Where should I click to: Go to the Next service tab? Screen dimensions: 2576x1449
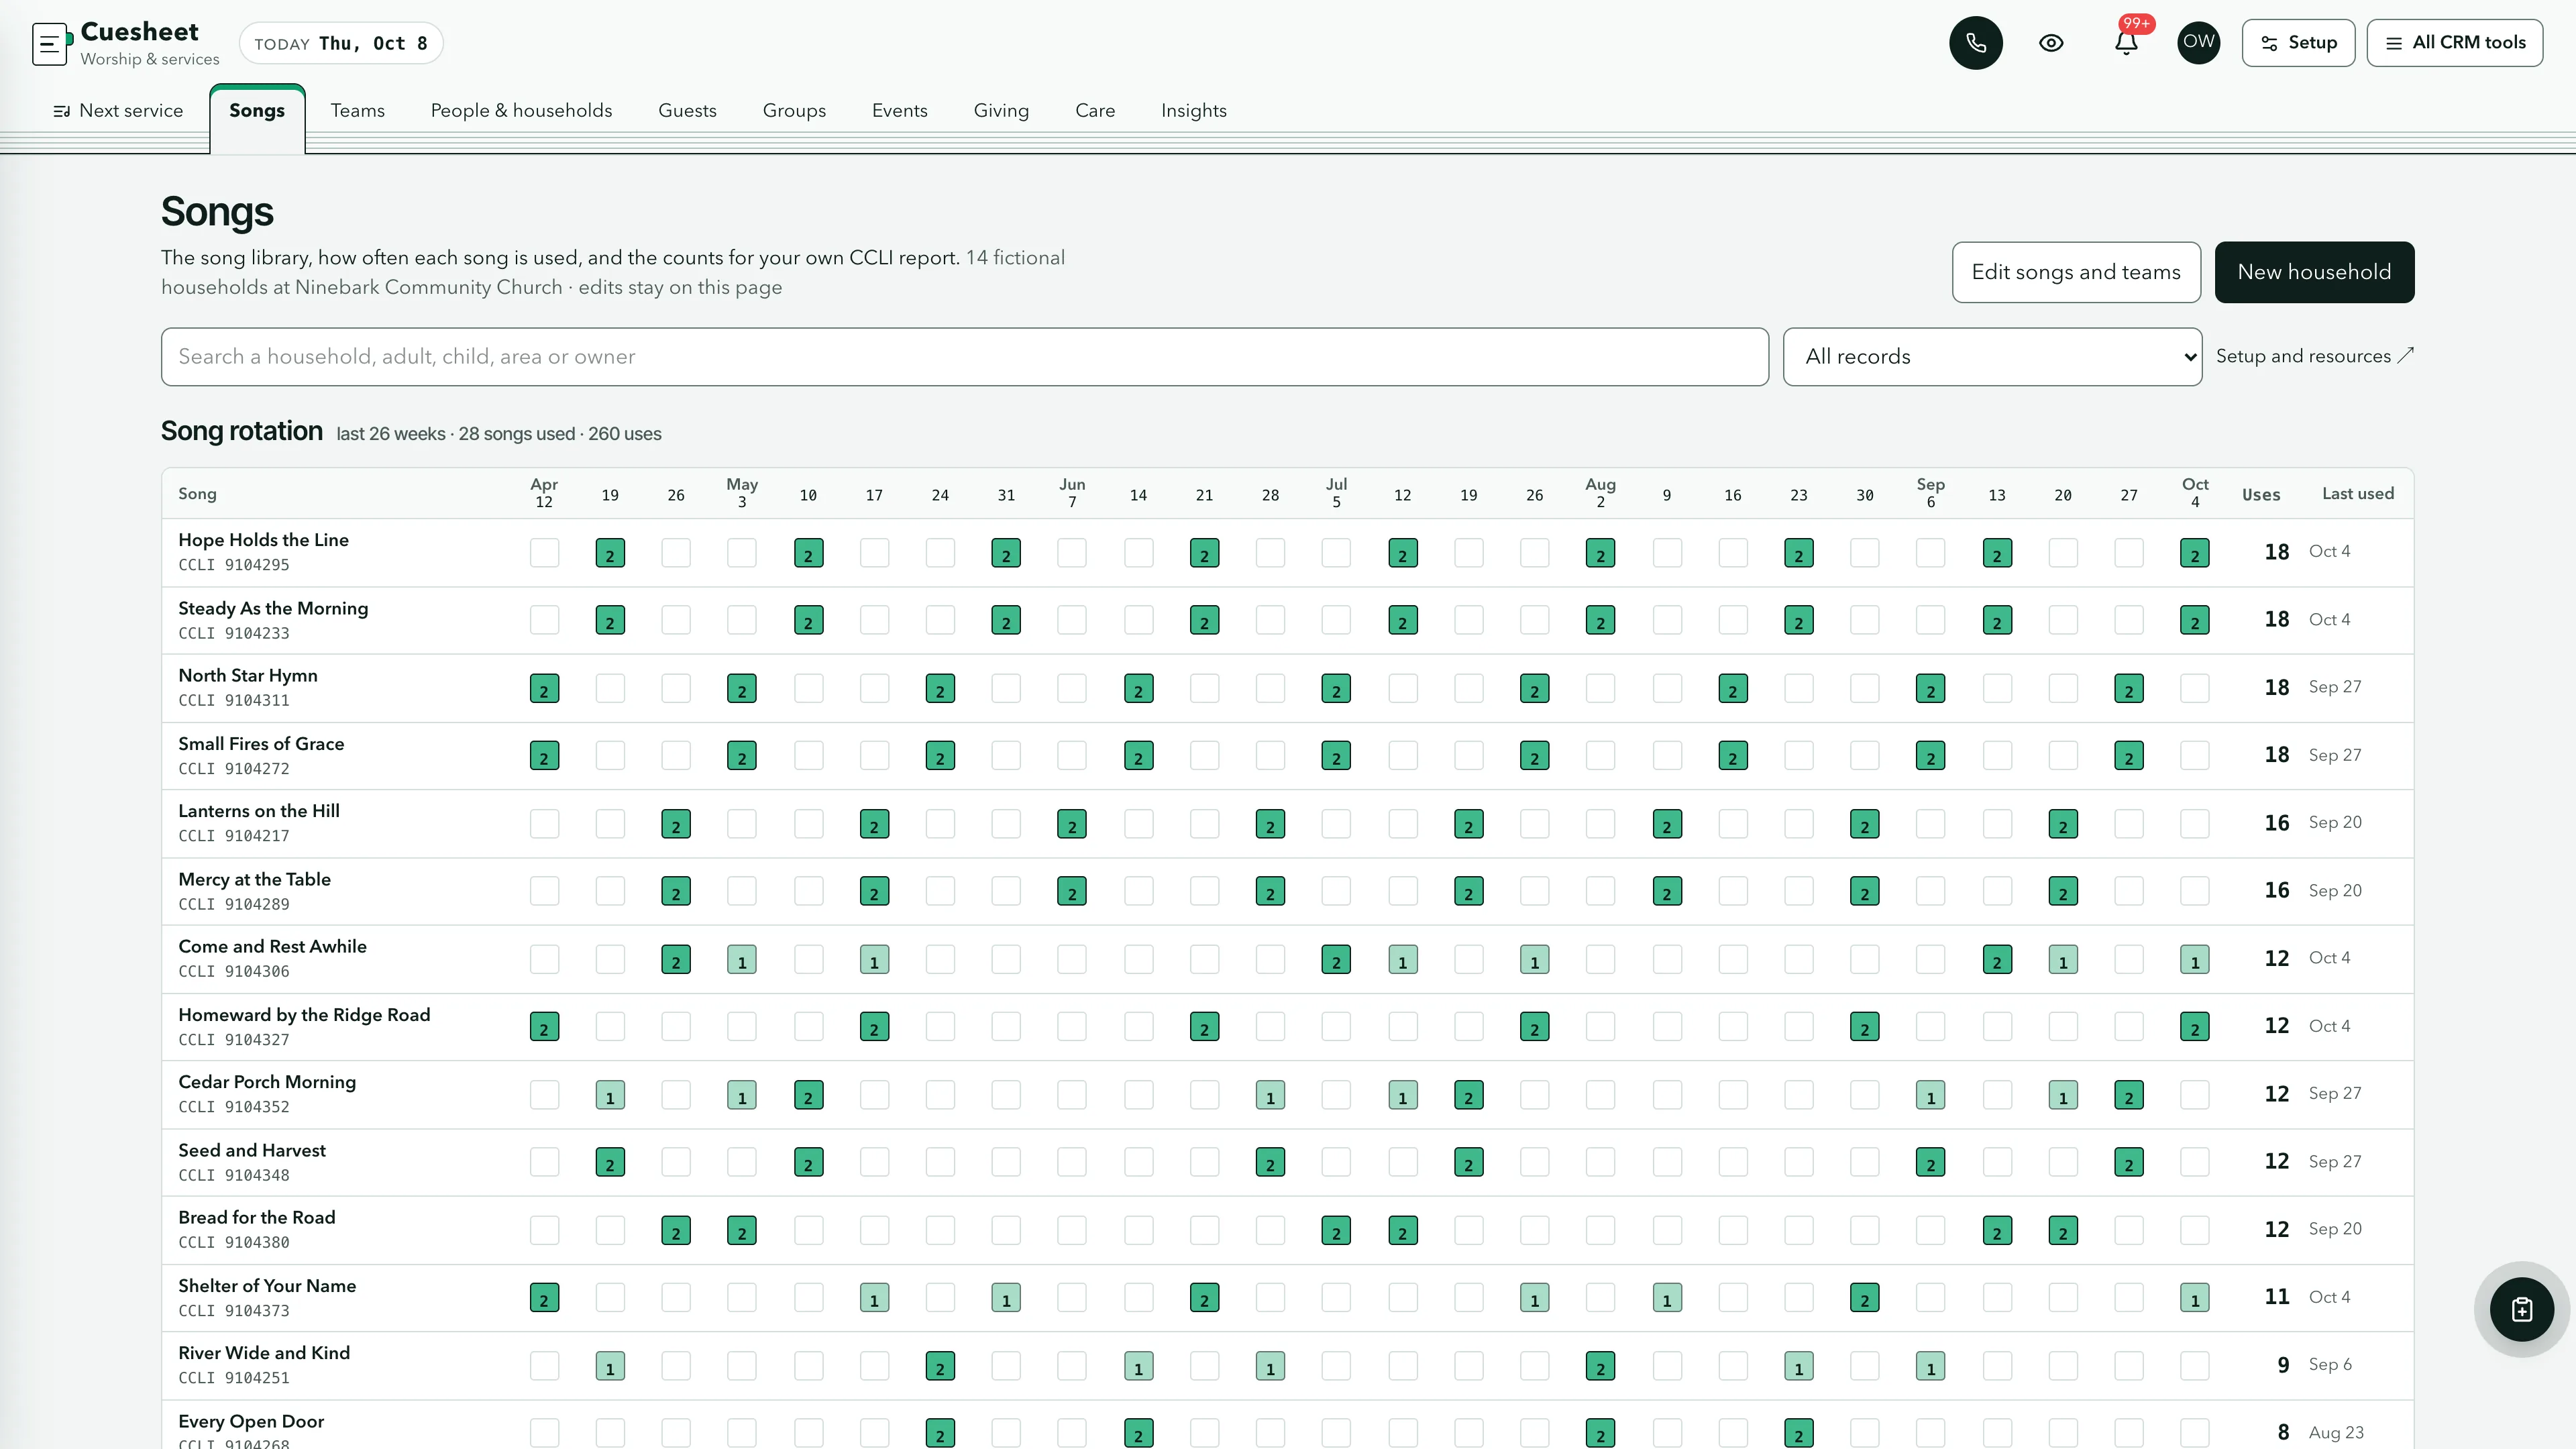click(118, 111)
